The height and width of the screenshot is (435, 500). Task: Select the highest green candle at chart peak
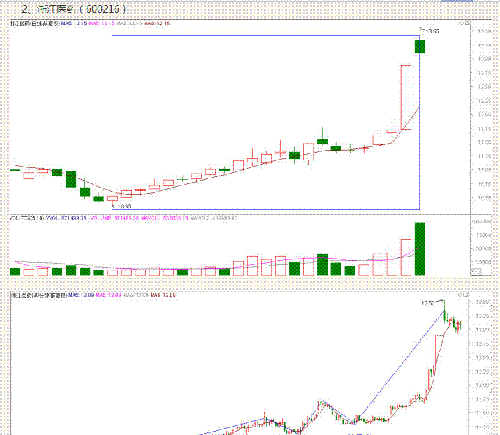point(420,46)
